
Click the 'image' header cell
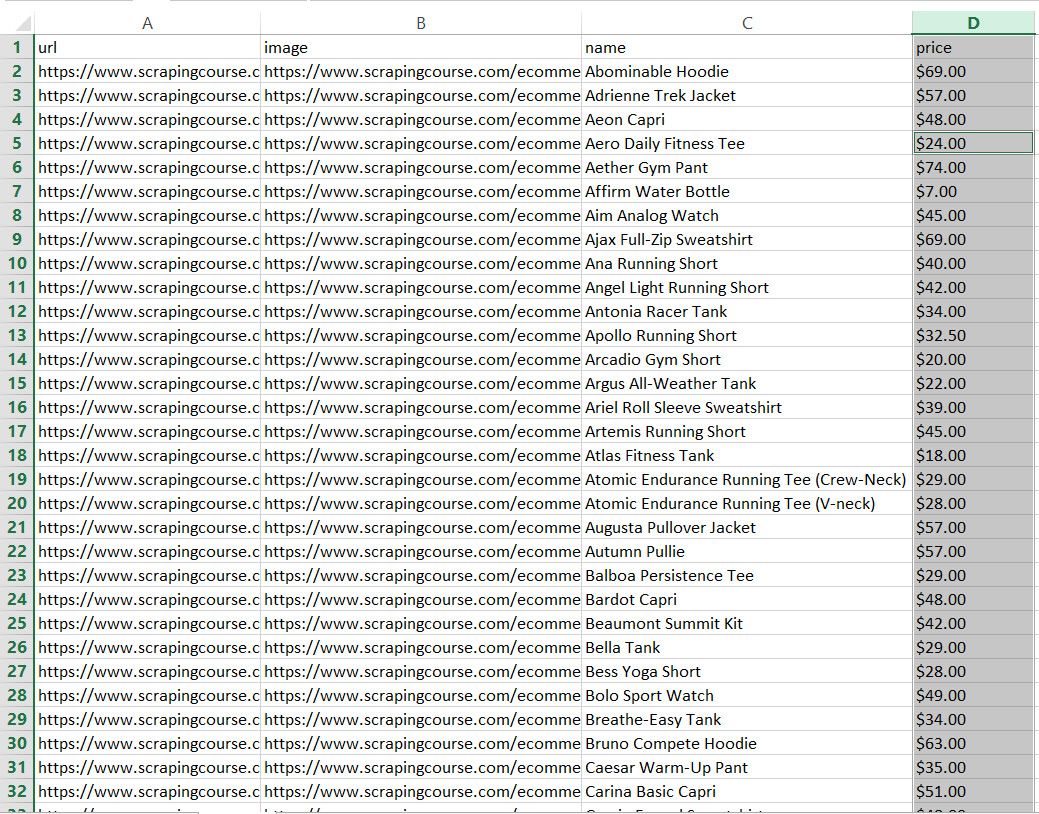pos(421,47)
